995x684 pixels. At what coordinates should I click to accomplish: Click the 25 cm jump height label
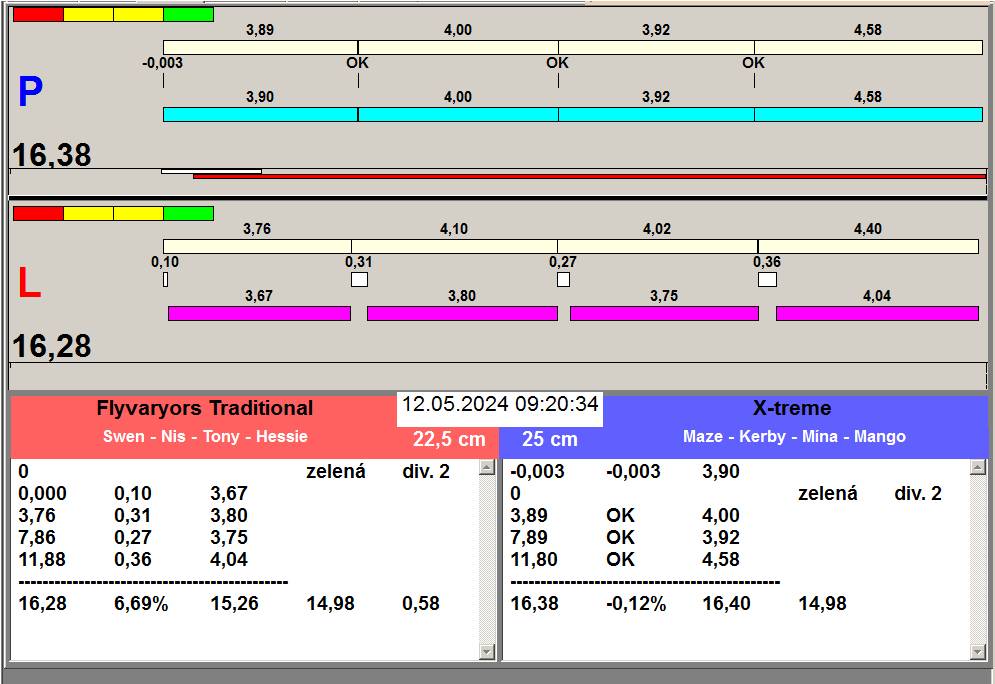point(550,439)
